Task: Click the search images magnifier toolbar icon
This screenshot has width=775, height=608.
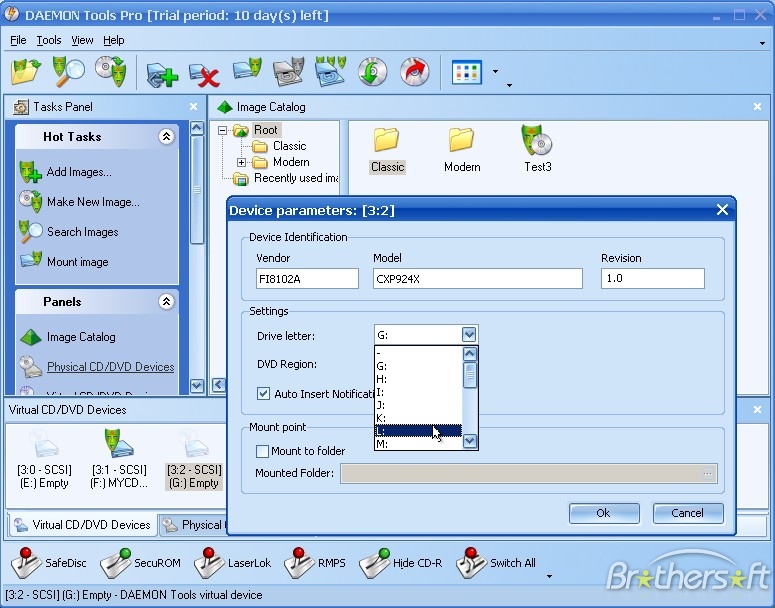Action: click(68, 72)
